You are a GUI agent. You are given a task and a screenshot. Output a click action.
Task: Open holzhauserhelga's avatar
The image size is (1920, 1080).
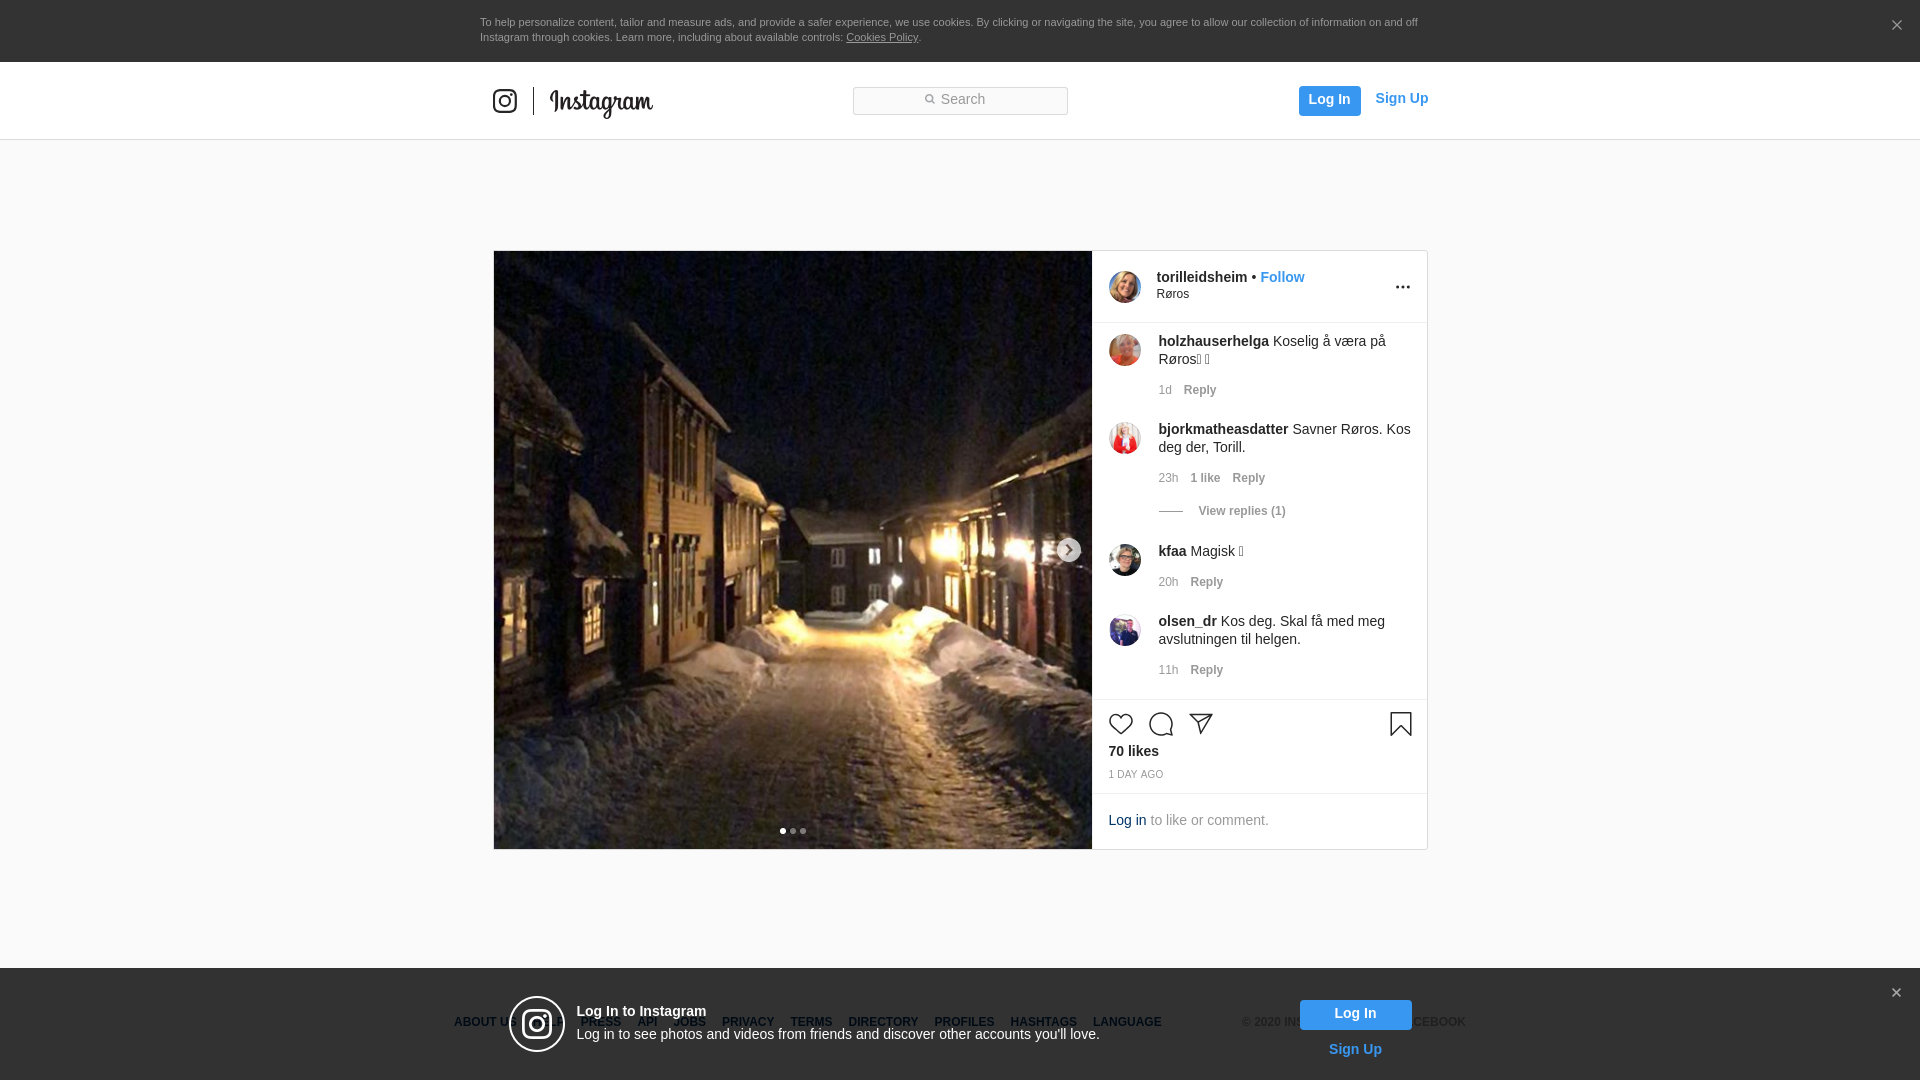1125,350
